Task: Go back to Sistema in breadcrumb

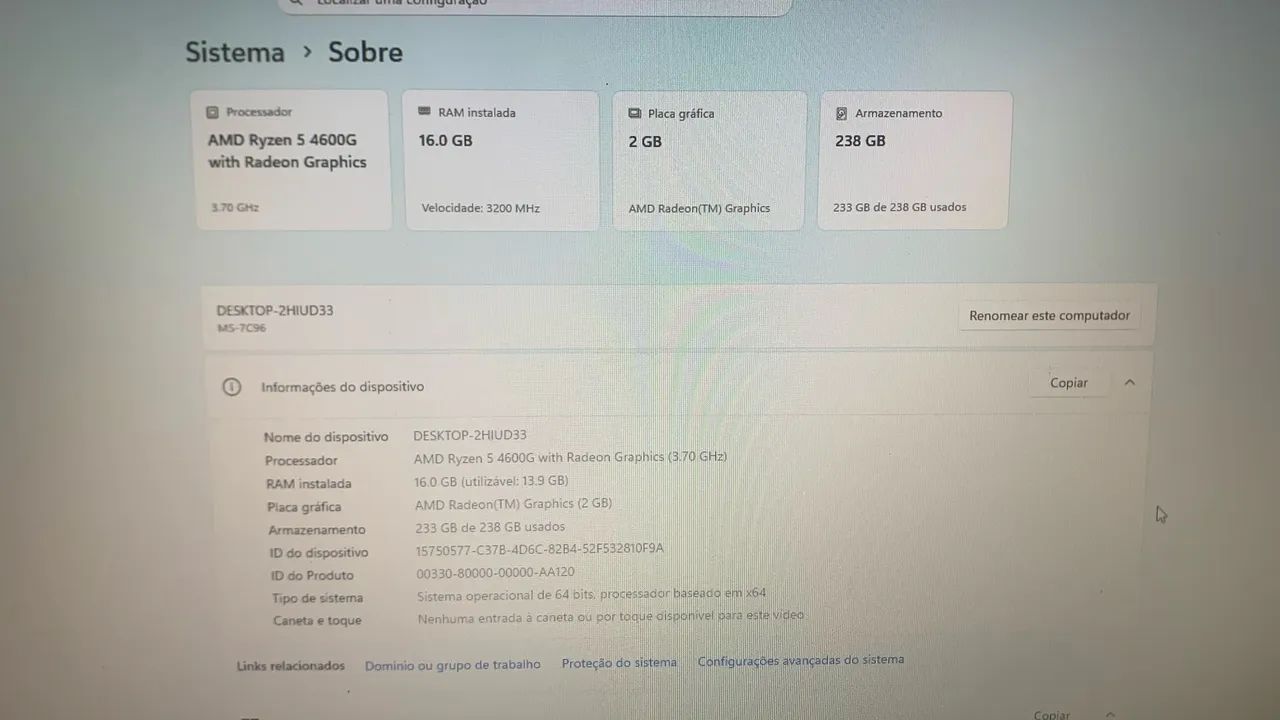Action: point(235,52)
